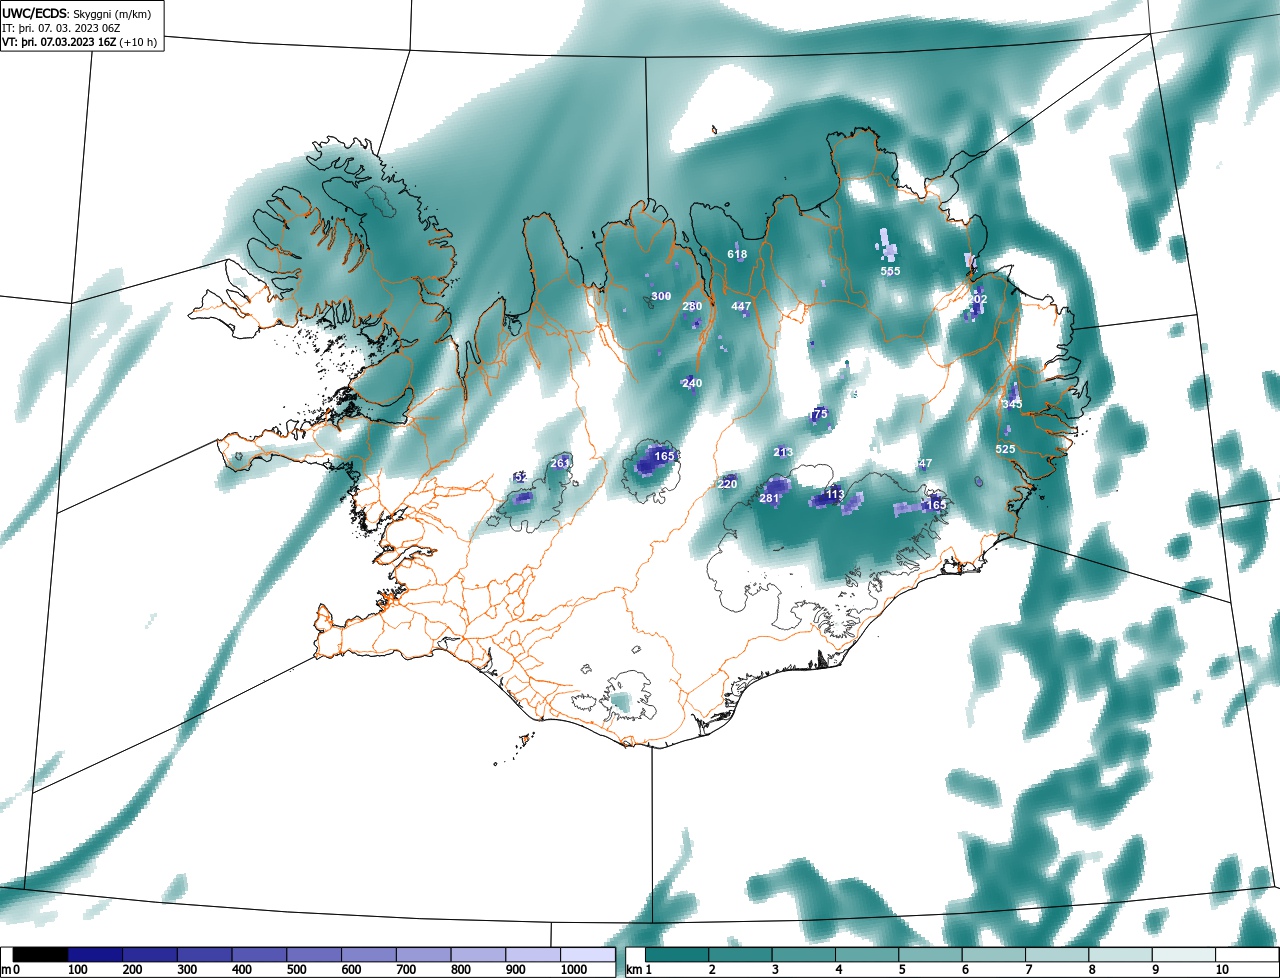Click the 'IT: þri. 07. 03. 2023 06Z' line

coord(61,28)
